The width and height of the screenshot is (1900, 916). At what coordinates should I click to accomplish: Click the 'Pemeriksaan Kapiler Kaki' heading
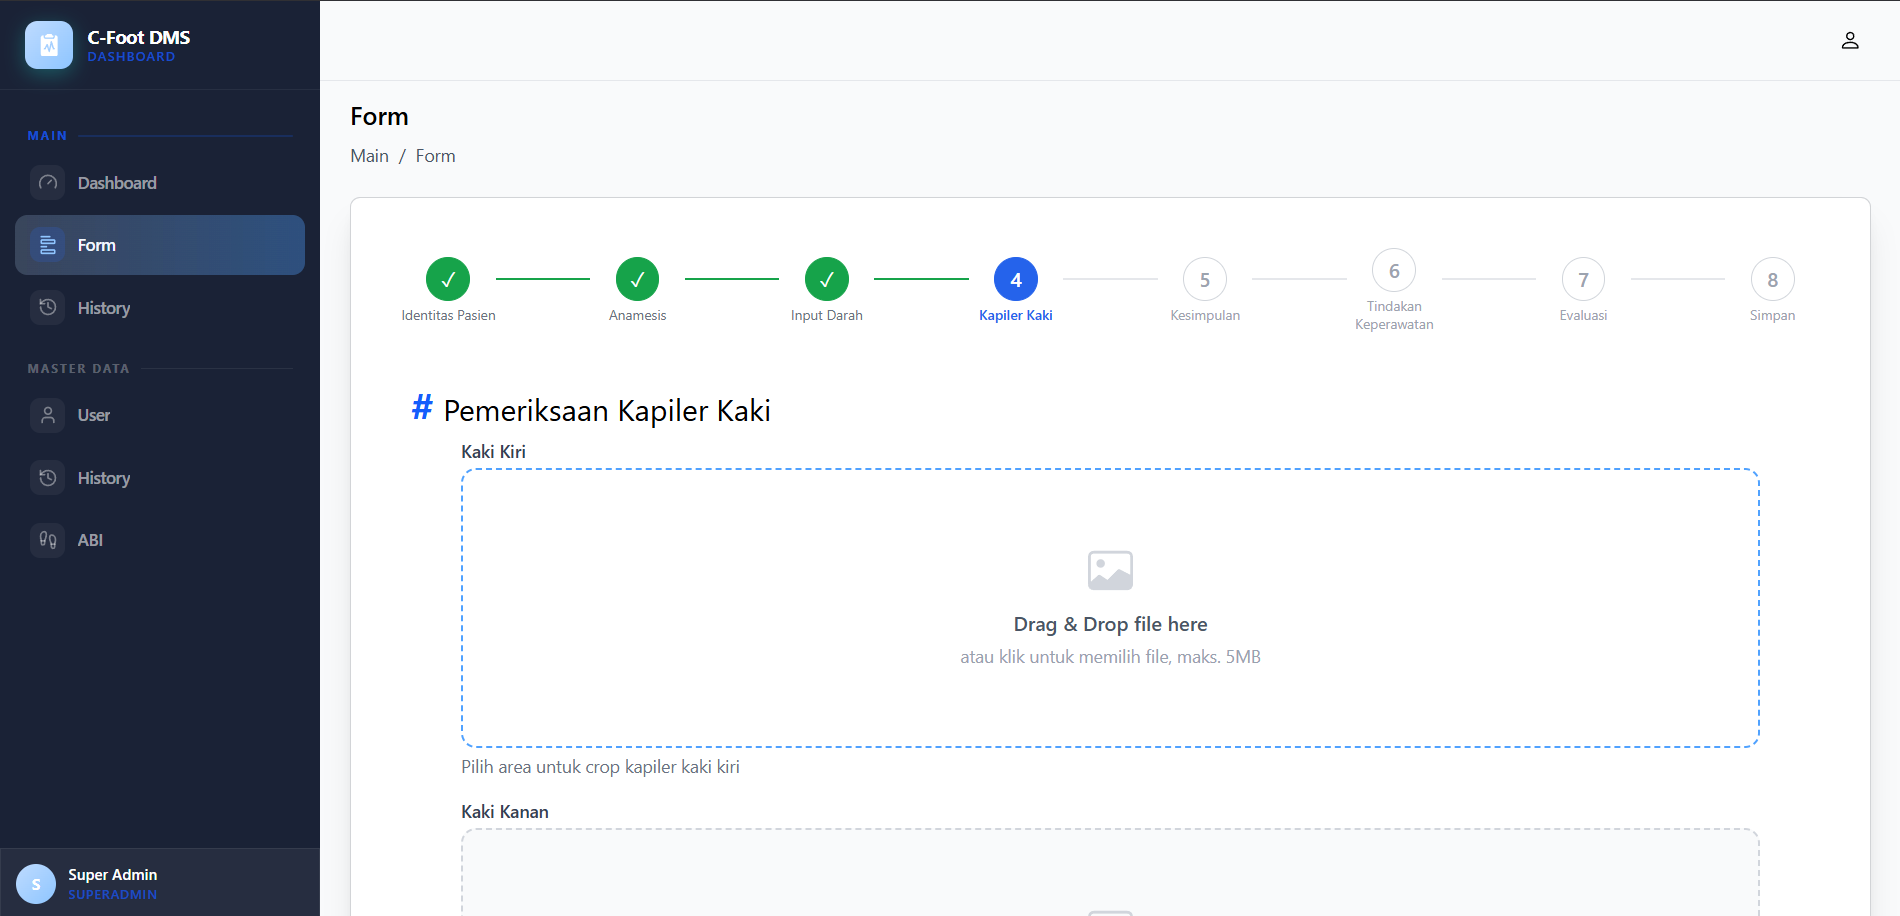(x=607, y=410)
